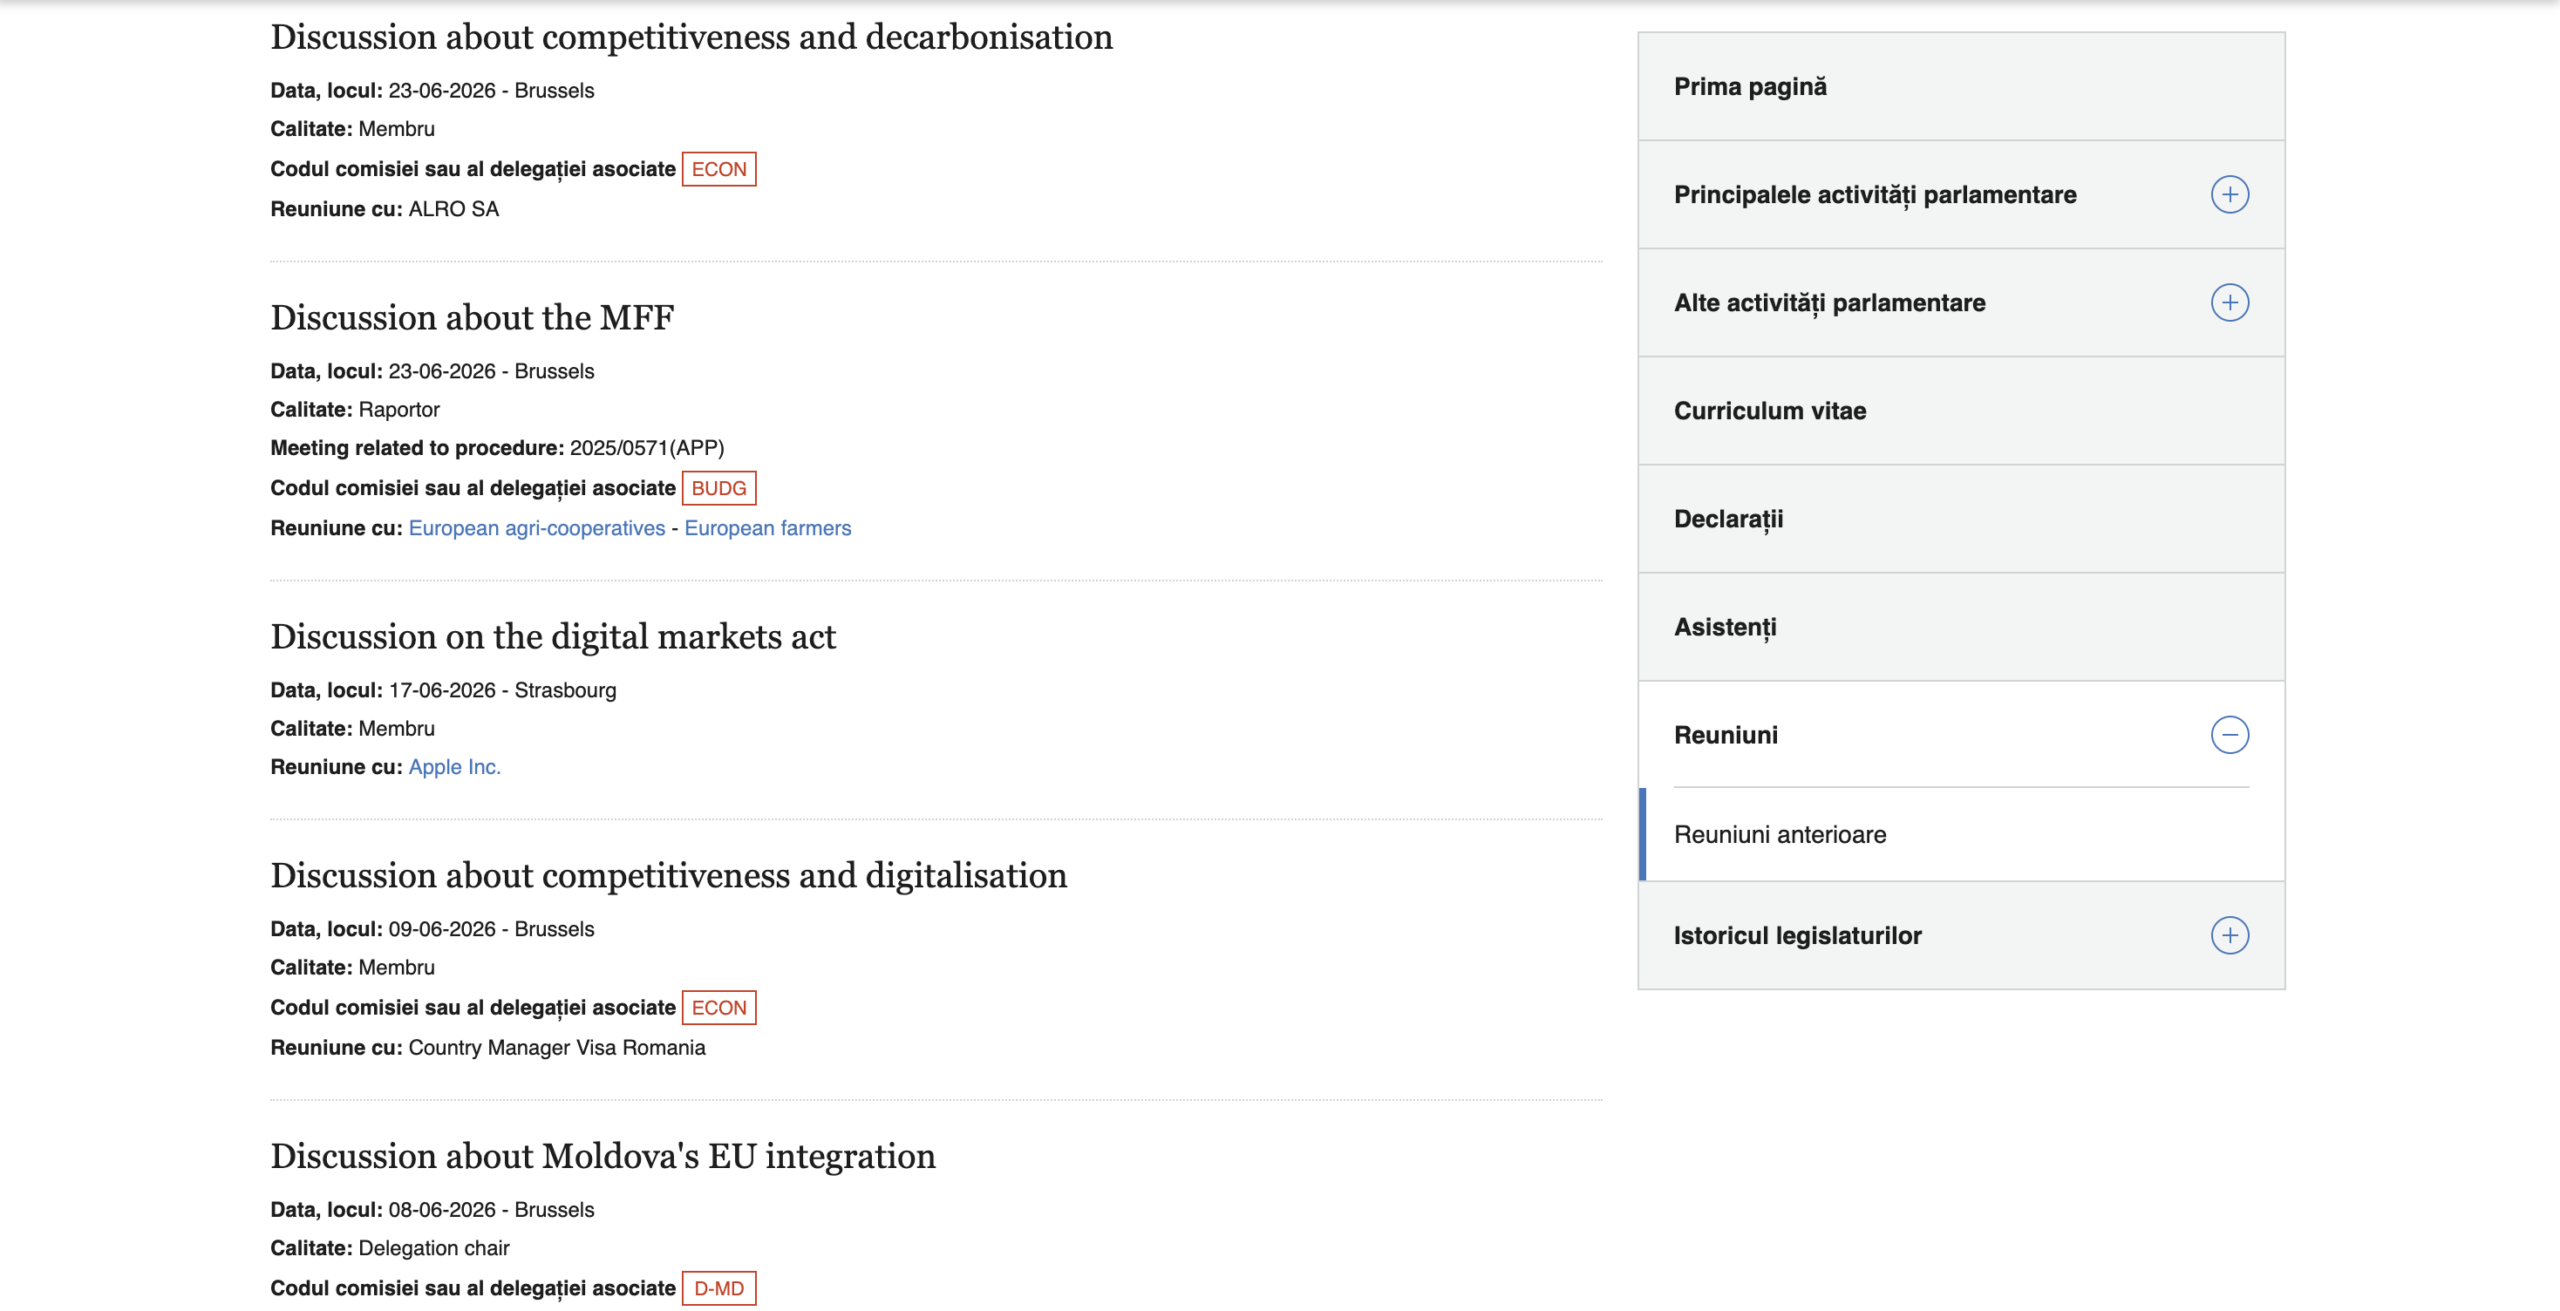Viewport: 2560px width, 1311px height.
Task: Open the European farmers link
Action: point(767,528)
